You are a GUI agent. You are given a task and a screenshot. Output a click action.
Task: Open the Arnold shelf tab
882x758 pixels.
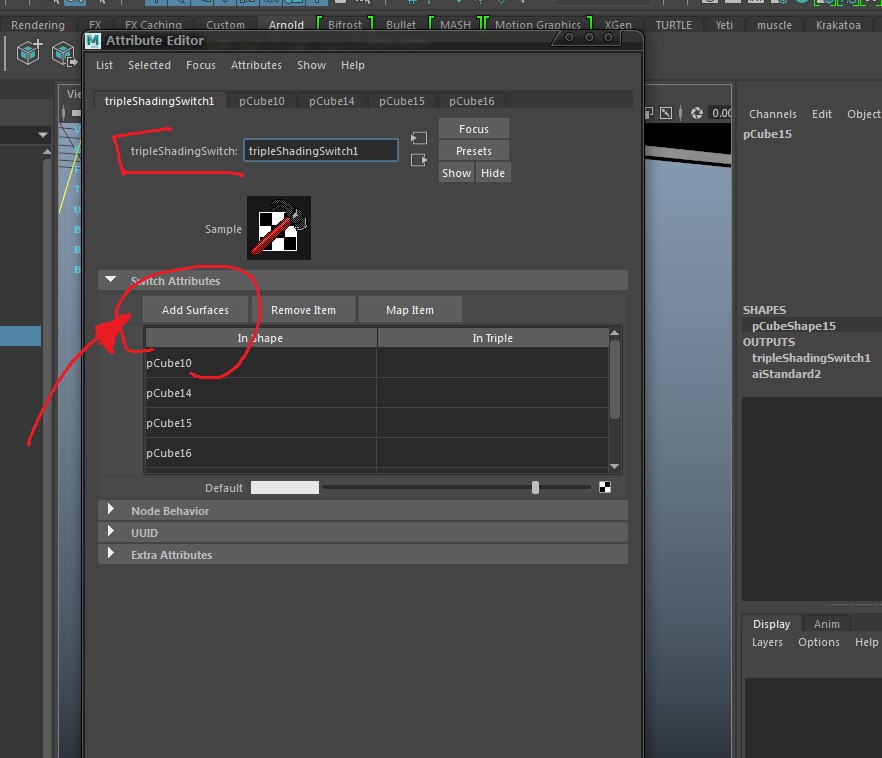(286, 25)
